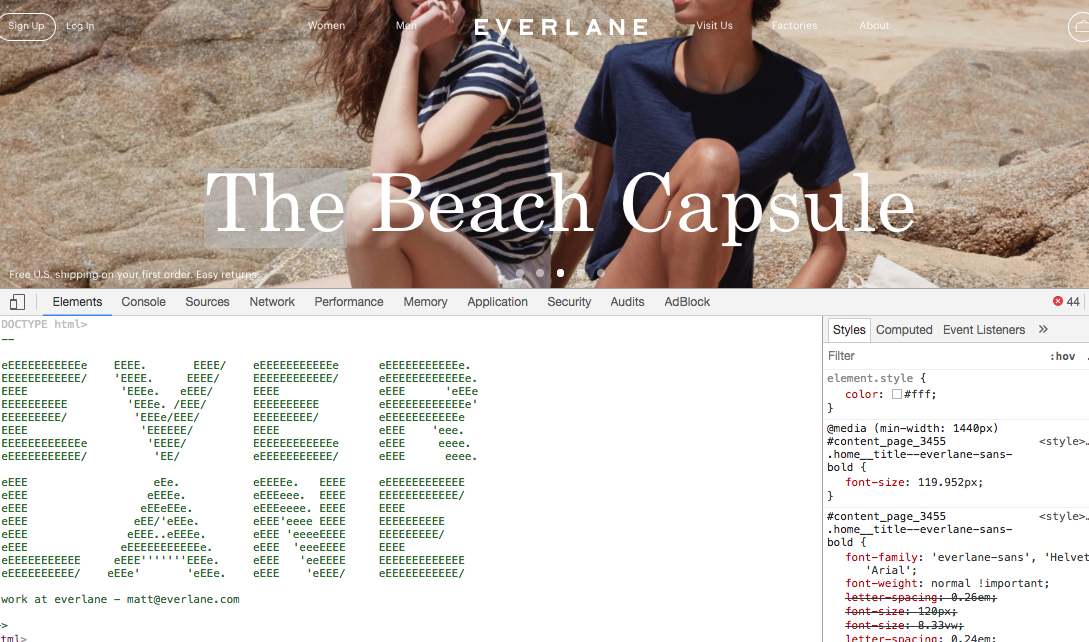Viewport: 1089px width, 642px height.
Task: Switch to the Computed tab
Action: [x=903, y=329]
